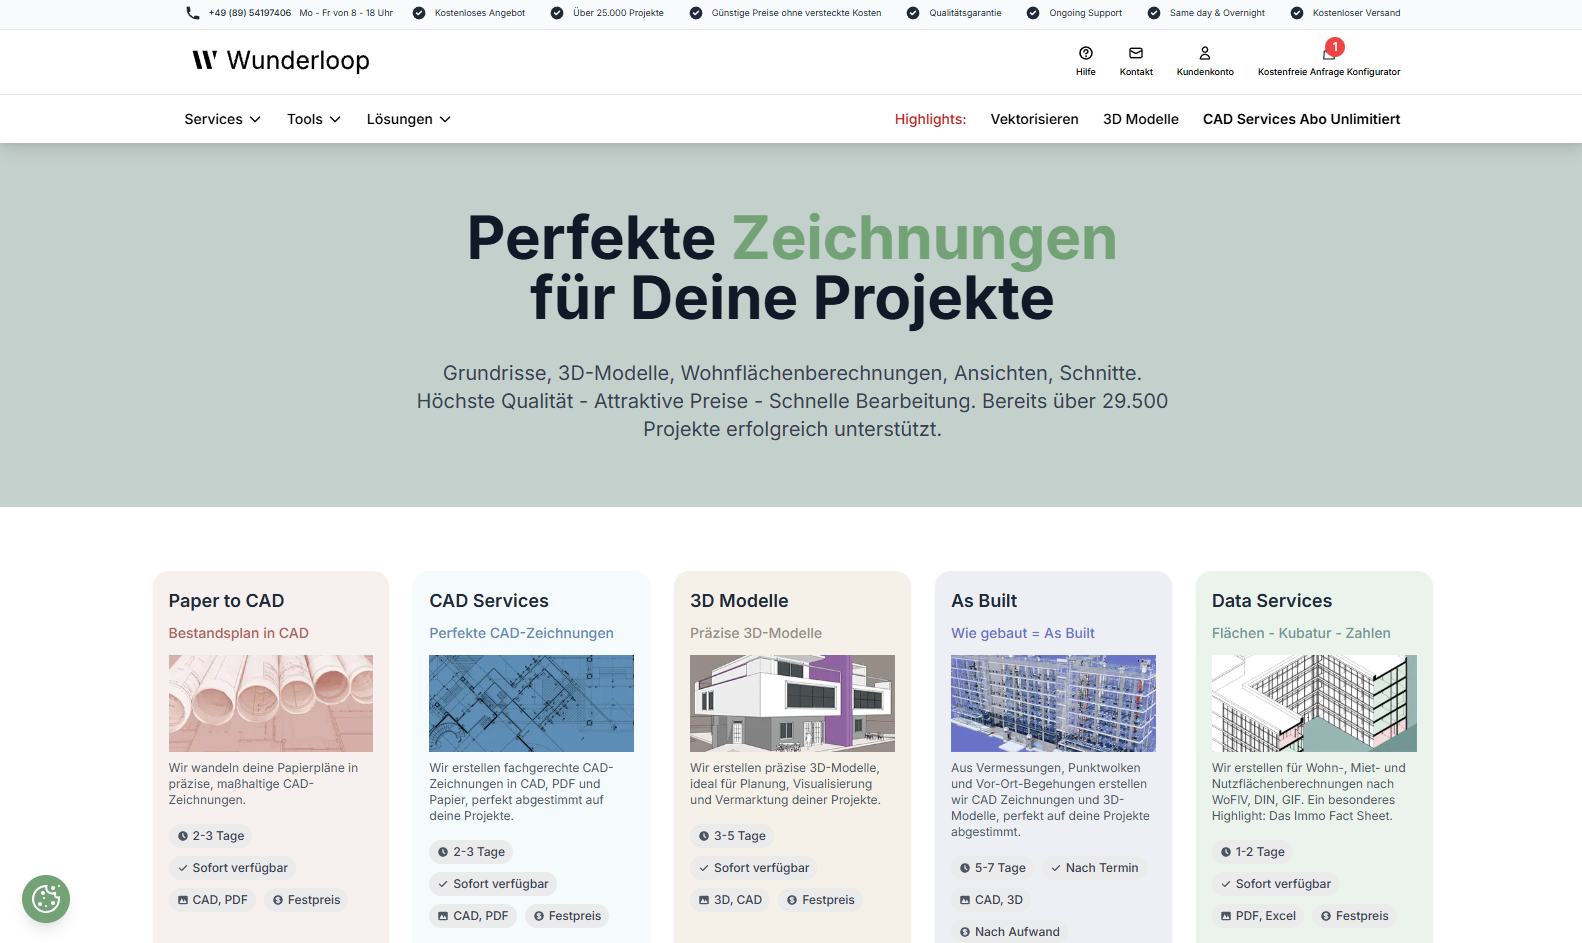This screenshot has width=1582, height=943.
Task: Open CAD Services Abo Unlimitiert
Action: (1301, 119)
